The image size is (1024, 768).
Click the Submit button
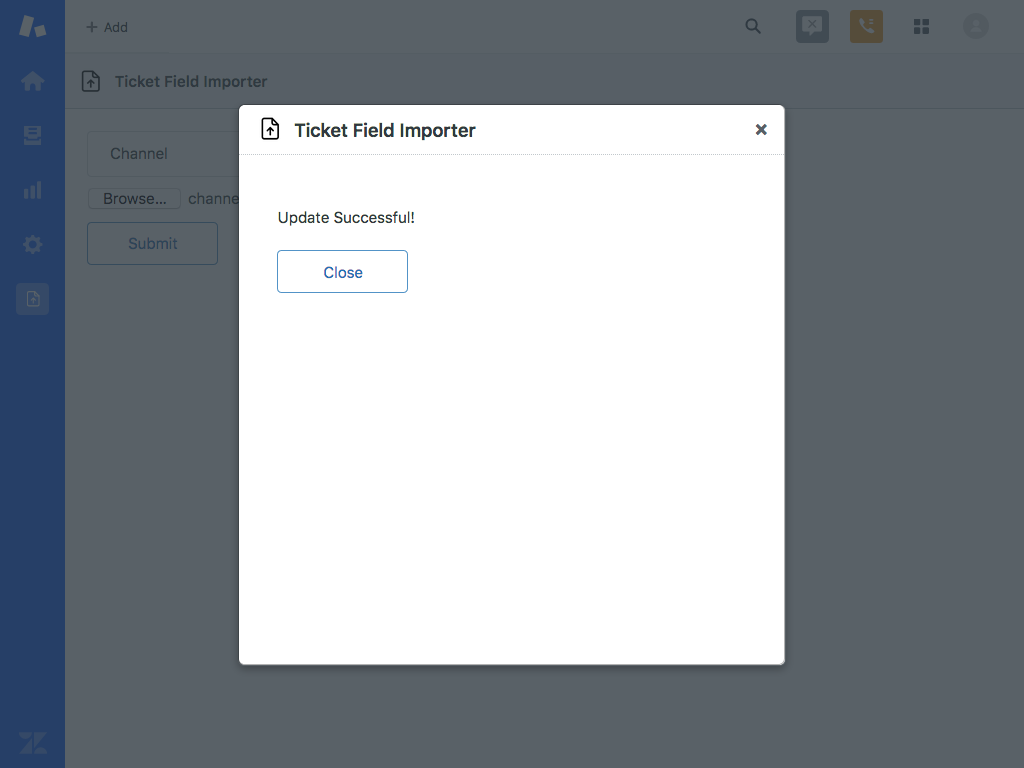(x=152, y=243)
